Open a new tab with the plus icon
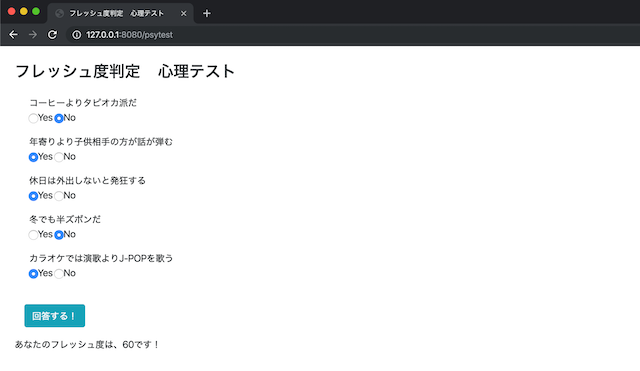 coord(207,13)
